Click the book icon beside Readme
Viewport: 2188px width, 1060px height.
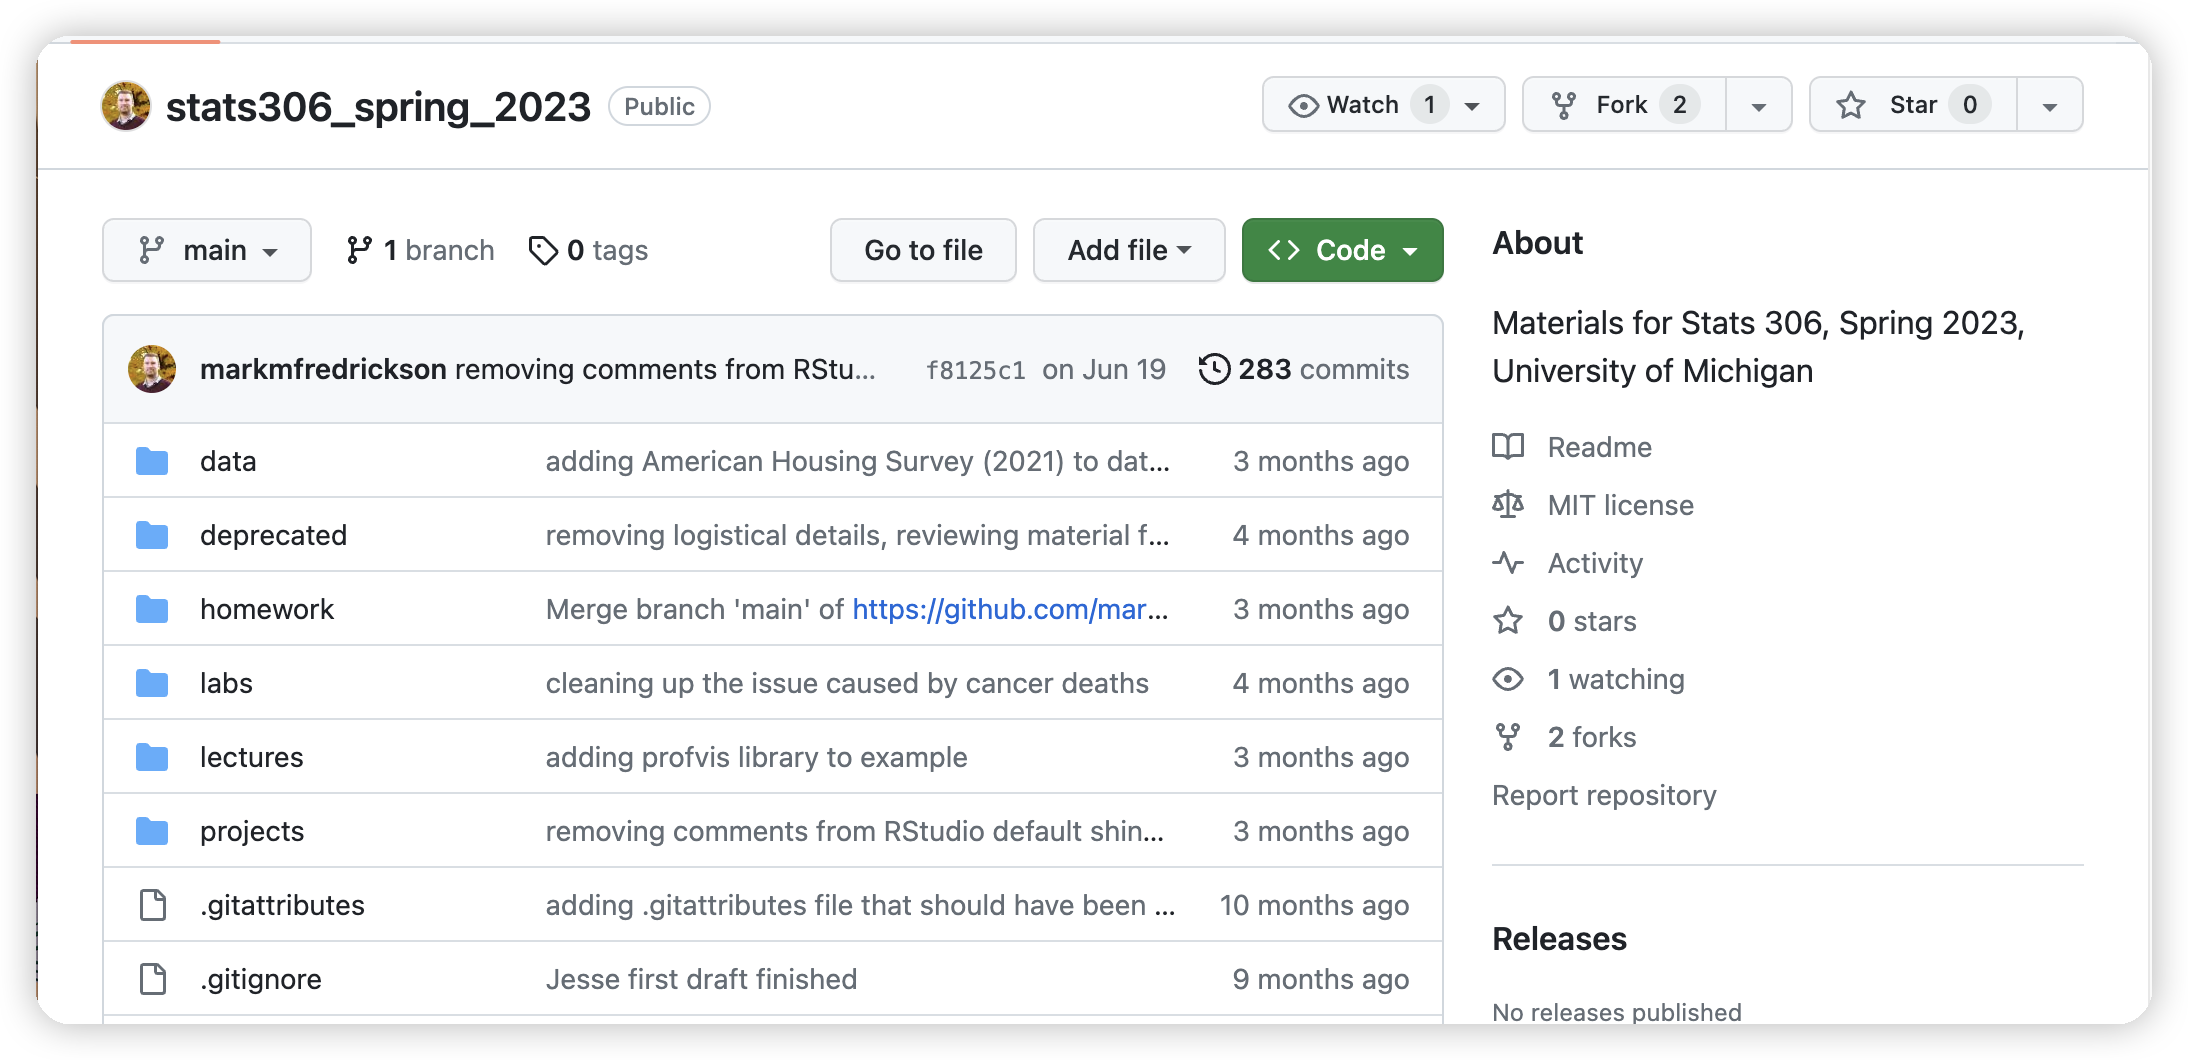pos(1508,446)
